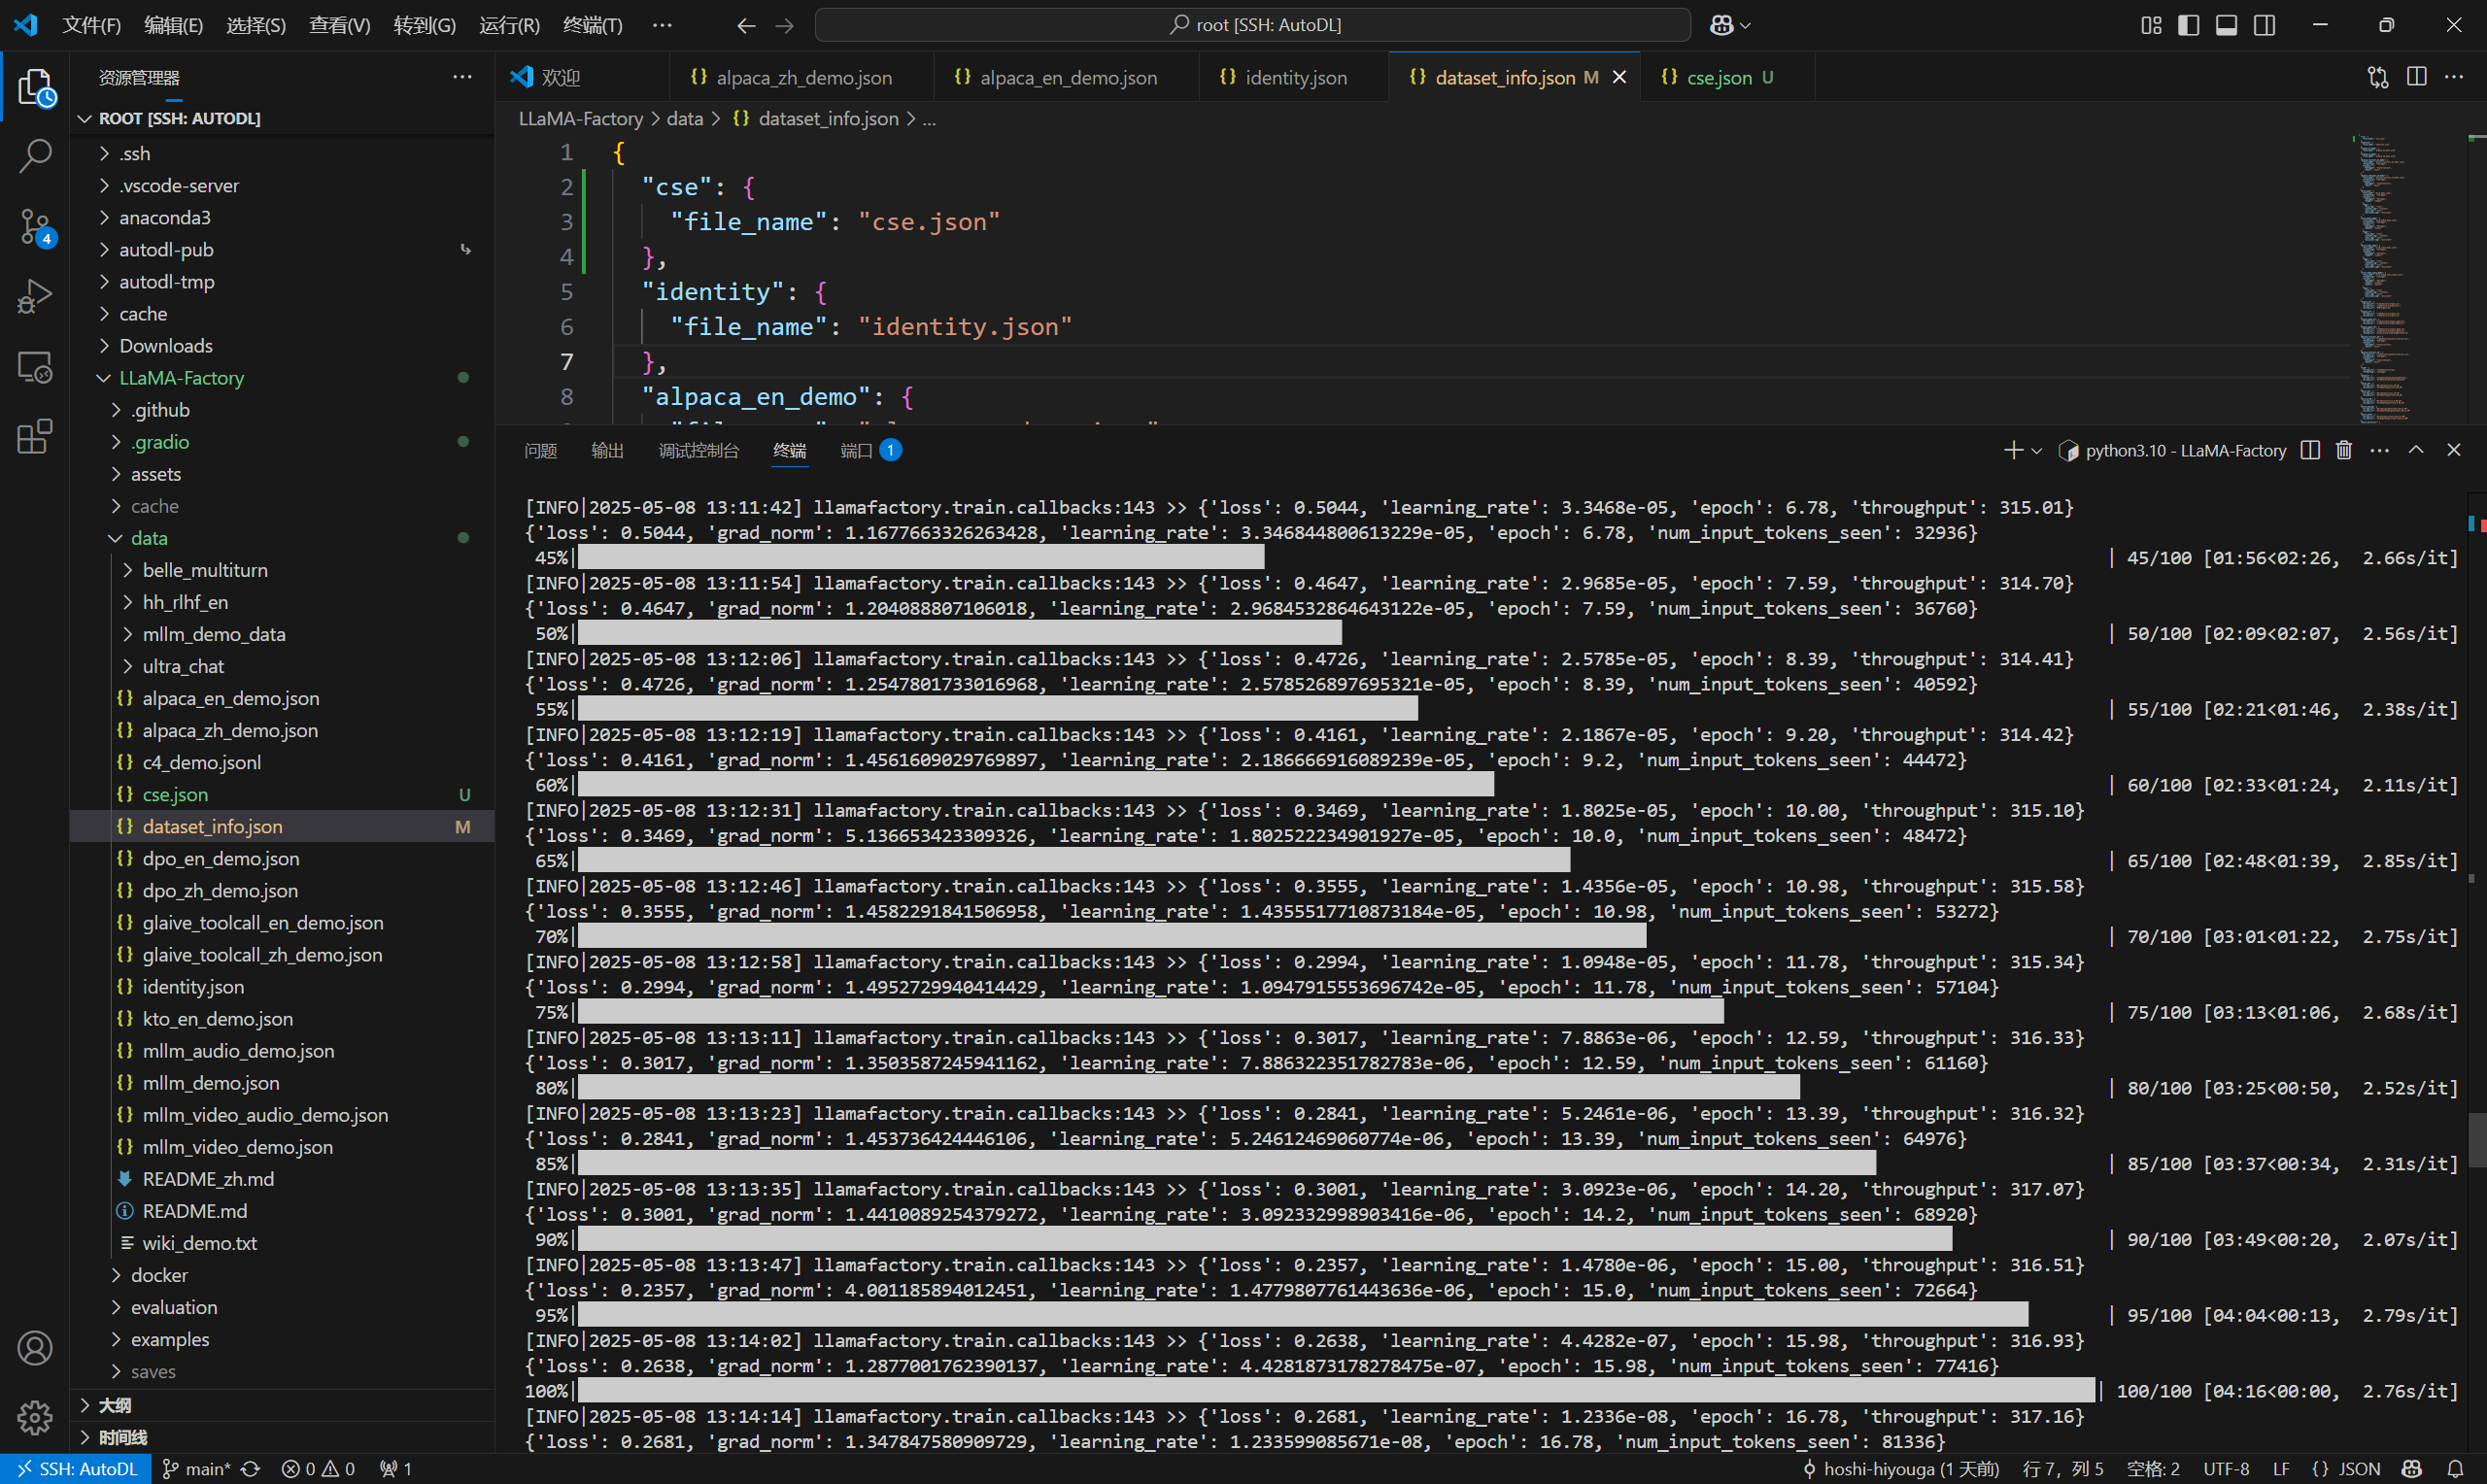This screenshot has width=2487, height=1484.
Task: Open changes compare icon in editor toolbar
Action: (x=2377, y=77)
